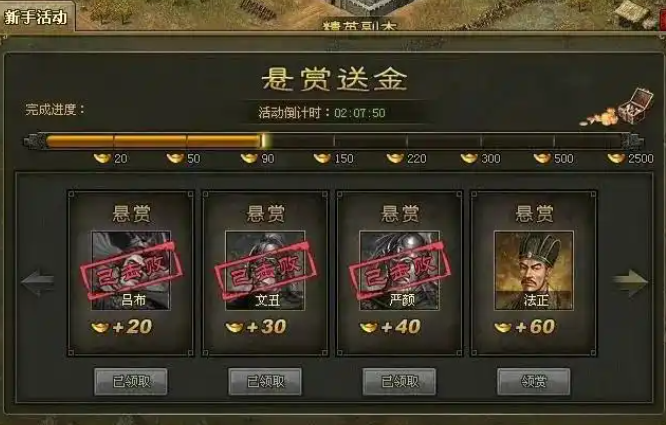Select the 法正 bounty portrait

click(x=534, y=270)
